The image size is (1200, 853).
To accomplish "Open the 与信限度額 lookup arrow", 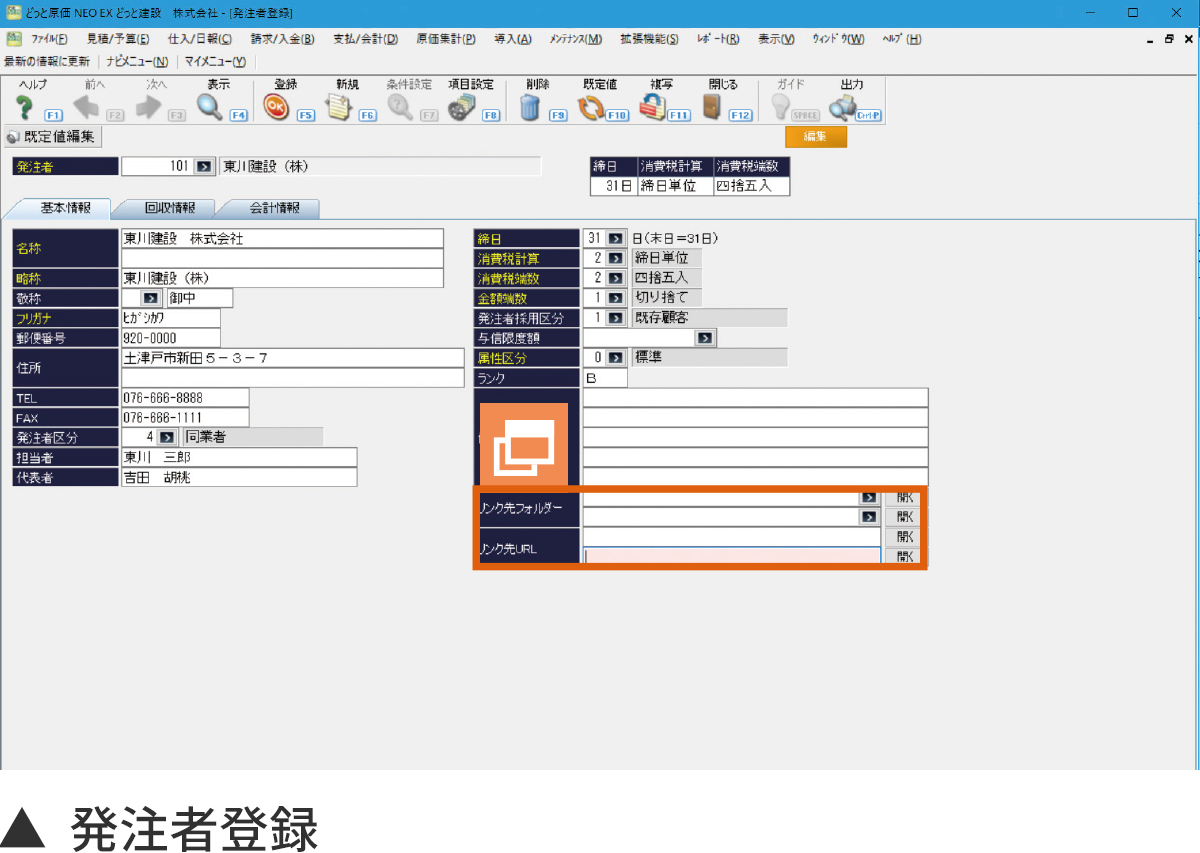I will point(706,338).
